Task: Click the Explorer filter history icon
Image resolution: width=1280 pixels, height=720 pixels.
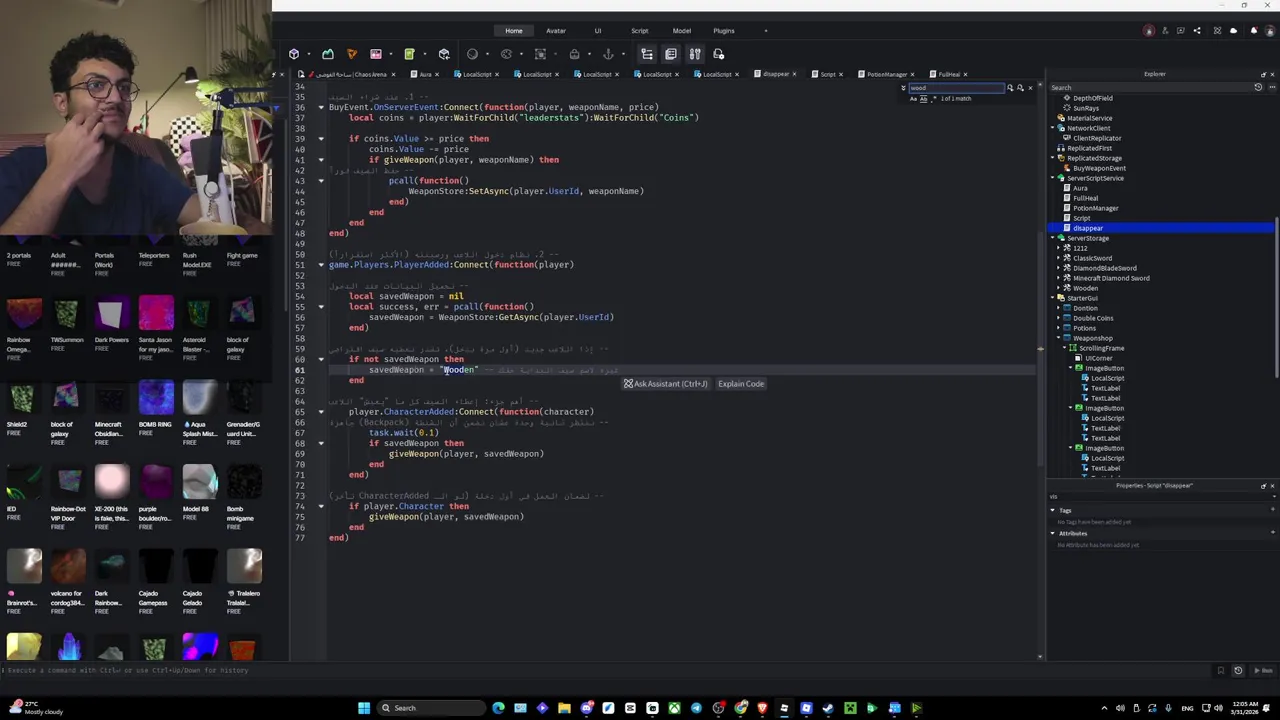Action: pyautogui.click(x=1258, y=88)
